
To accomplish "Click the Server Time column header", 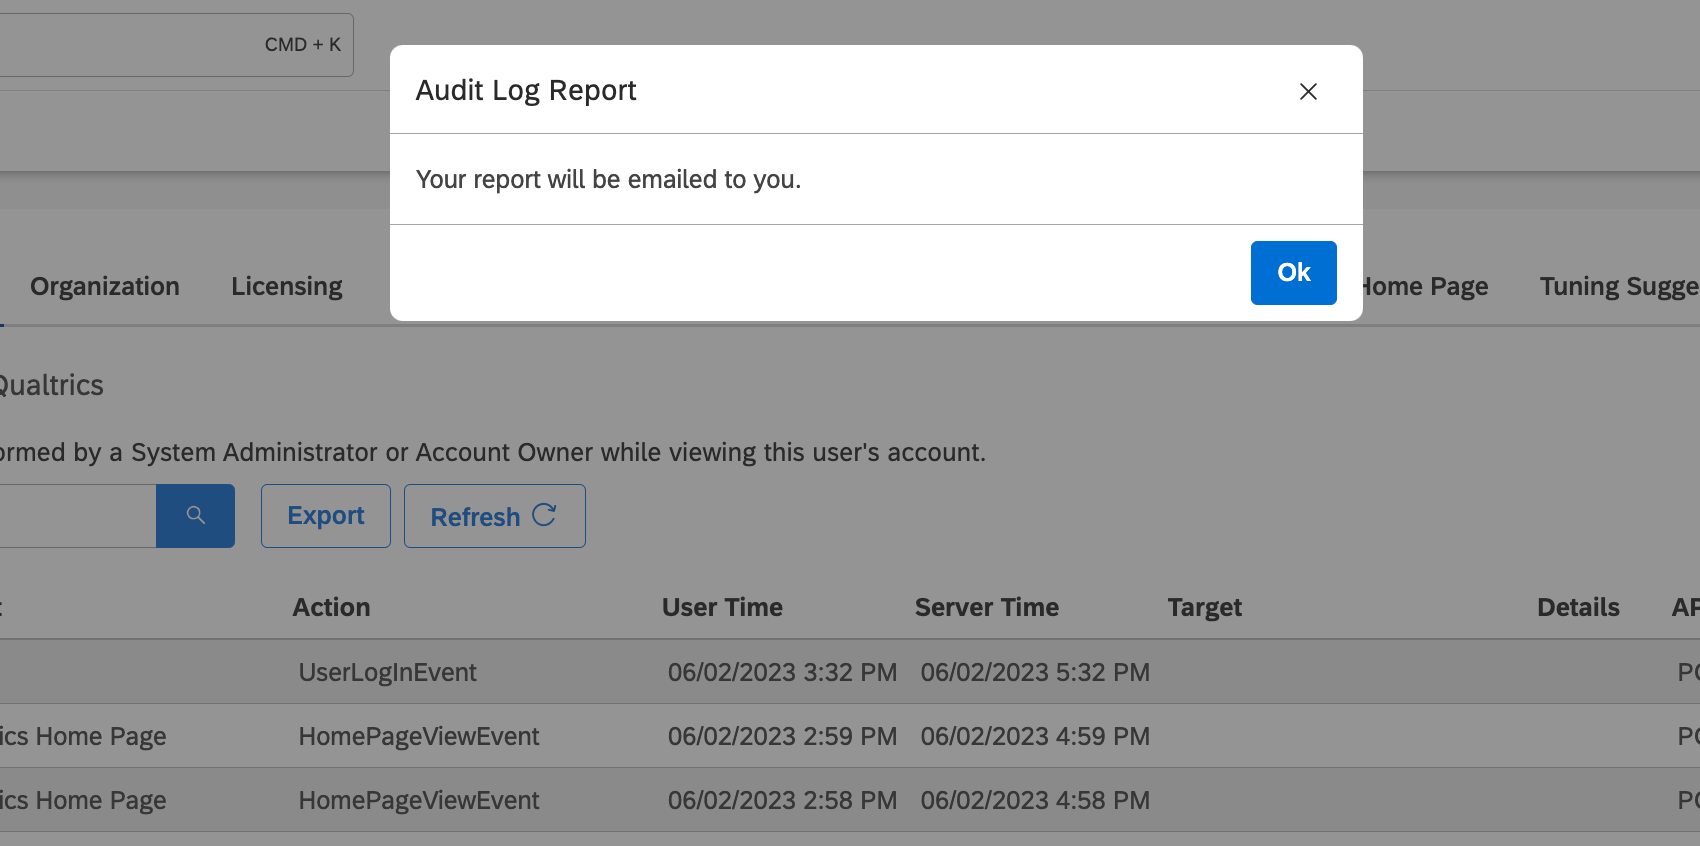I will pos(986,608).
